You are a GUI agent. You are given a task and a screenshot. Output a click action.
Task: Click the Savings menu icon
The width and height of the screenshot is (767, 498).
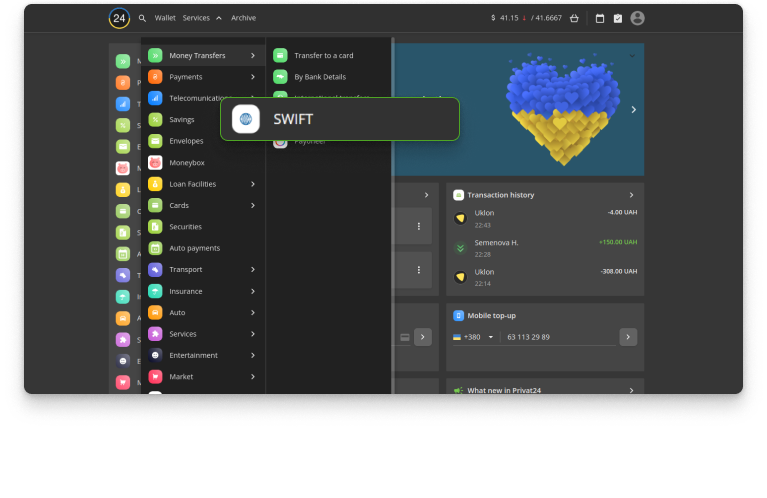pos(155,119)
